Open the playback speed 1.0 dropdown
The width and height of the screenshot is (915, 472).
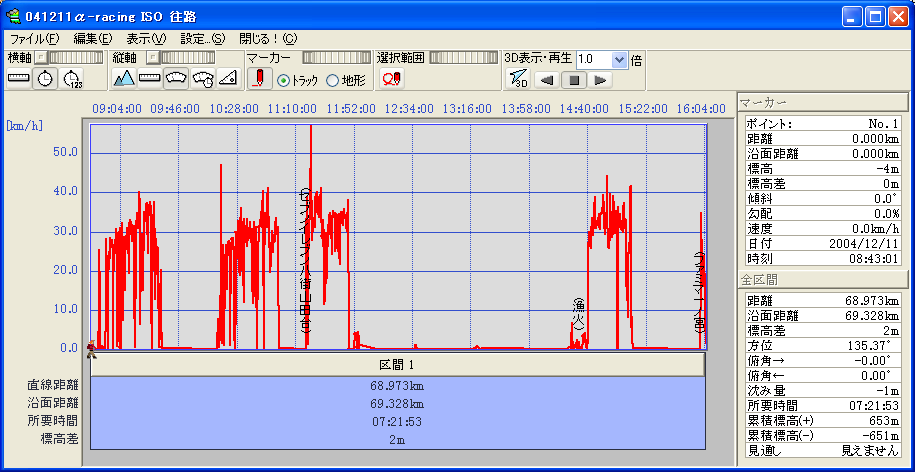[x=619, y=59]
